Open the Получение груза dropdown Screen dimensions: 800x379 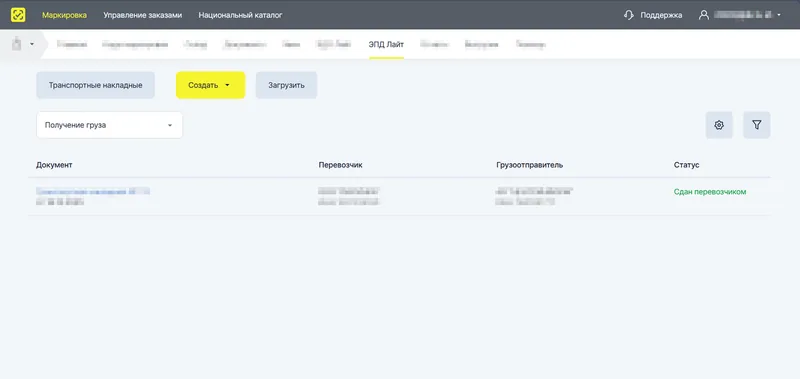109,125
